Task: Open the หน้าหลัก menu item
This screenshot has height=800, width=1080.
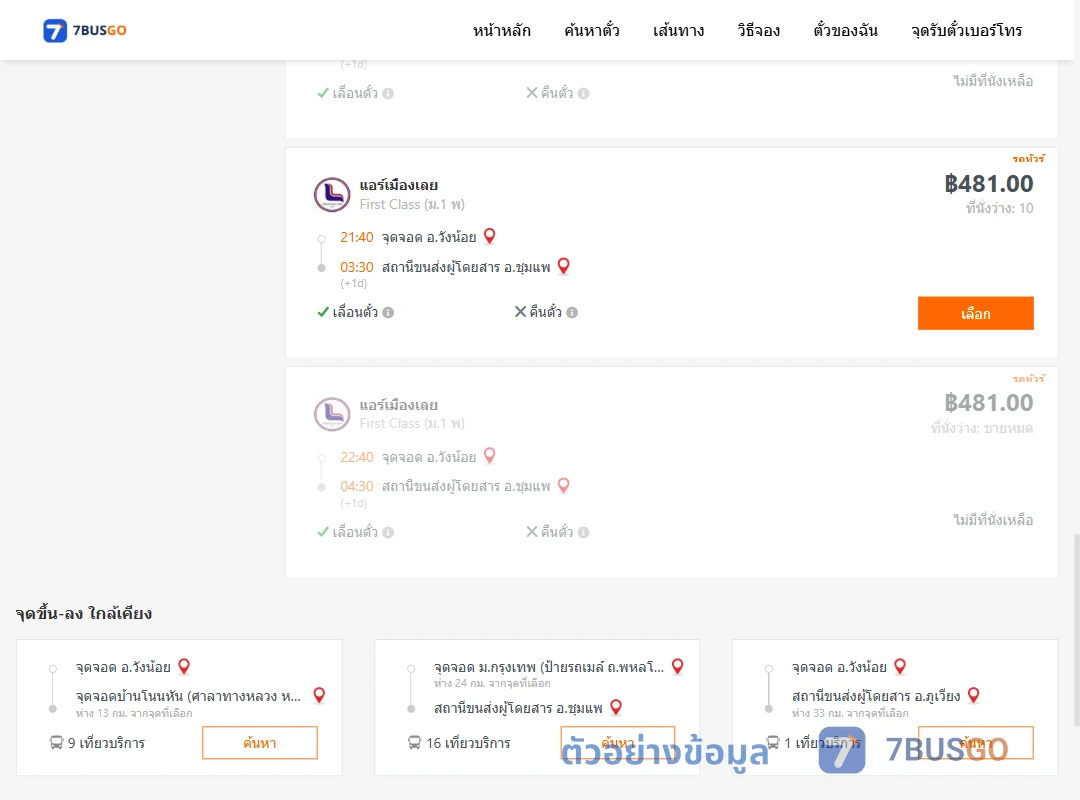Action: click(x=501, y=30)
